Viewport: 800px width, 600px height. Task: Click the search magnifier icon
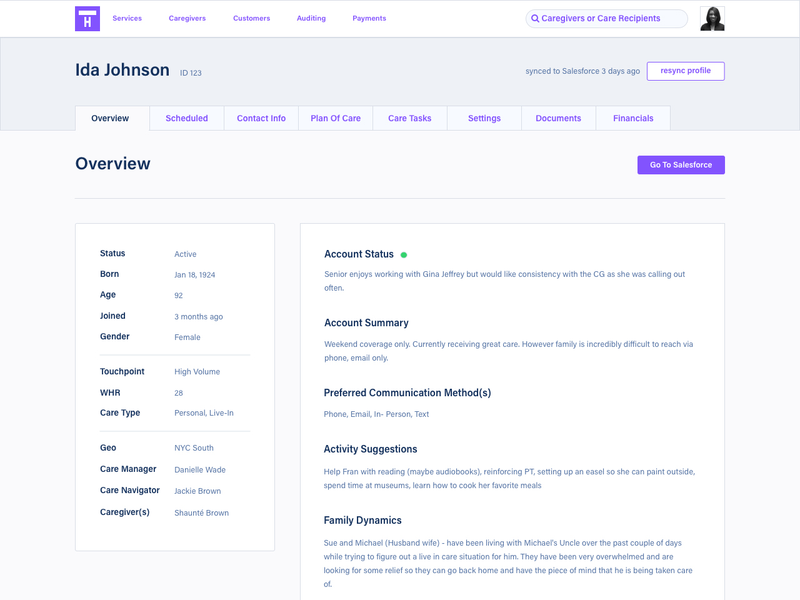coord(535,18)
